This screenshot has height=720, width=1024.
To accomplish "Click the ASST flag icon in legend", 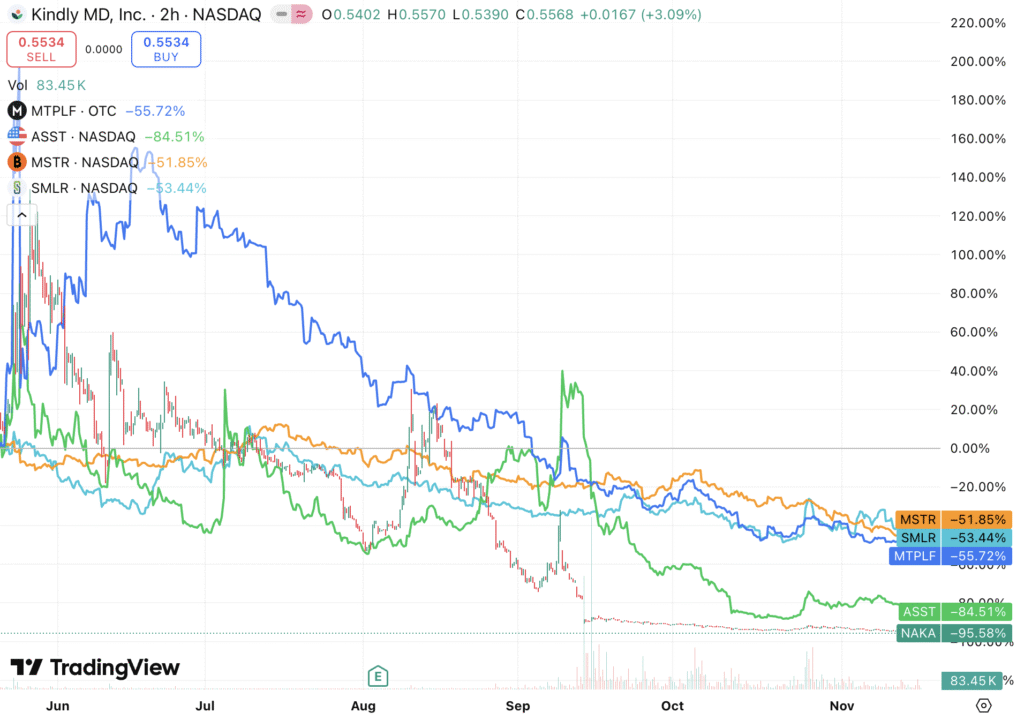I will [x=17, y=137].
